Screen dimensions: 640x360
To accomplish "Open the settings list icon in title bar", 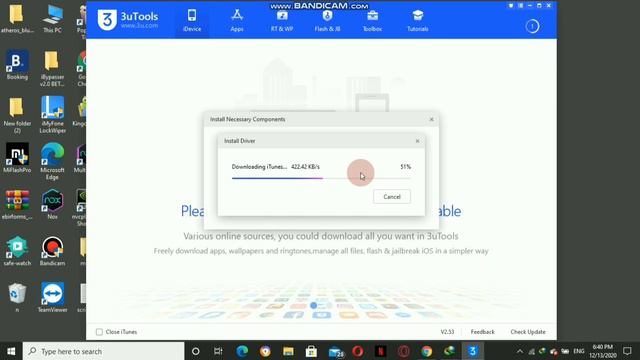I will pyautogui.click(x=520, y=6).
